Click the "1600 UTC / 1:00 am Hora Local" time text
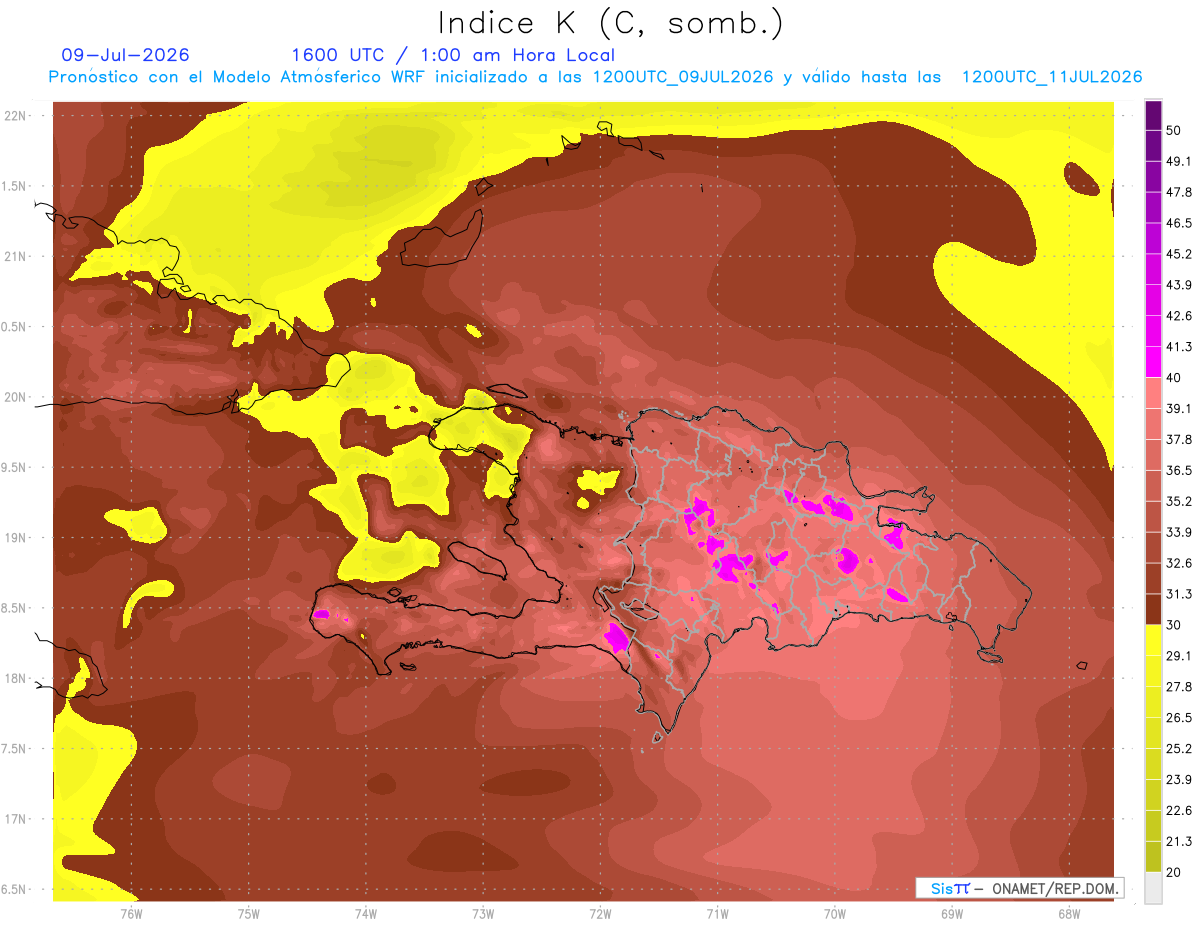The height and width of the screenshot is (927, 1200). click(x=453, y=55)
